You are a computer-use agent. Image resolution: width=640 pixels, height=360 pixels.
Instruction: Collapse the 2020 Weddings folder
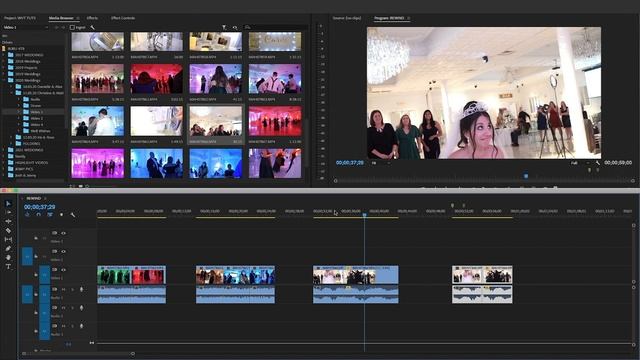4,80
